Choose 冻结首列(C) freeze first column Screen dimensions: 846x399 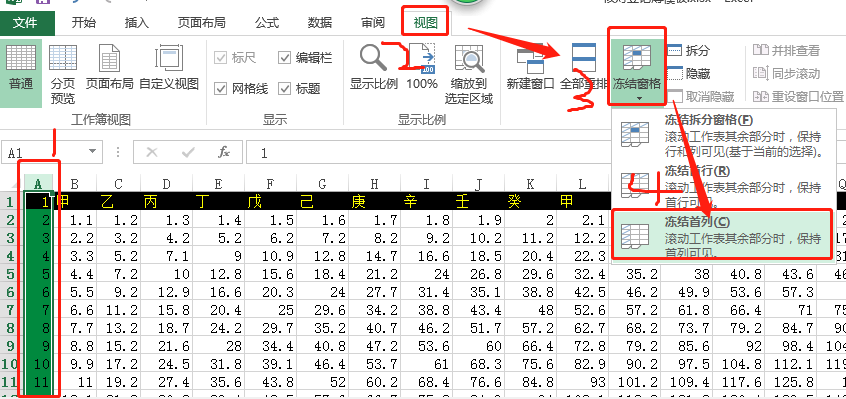coord(724,235)
